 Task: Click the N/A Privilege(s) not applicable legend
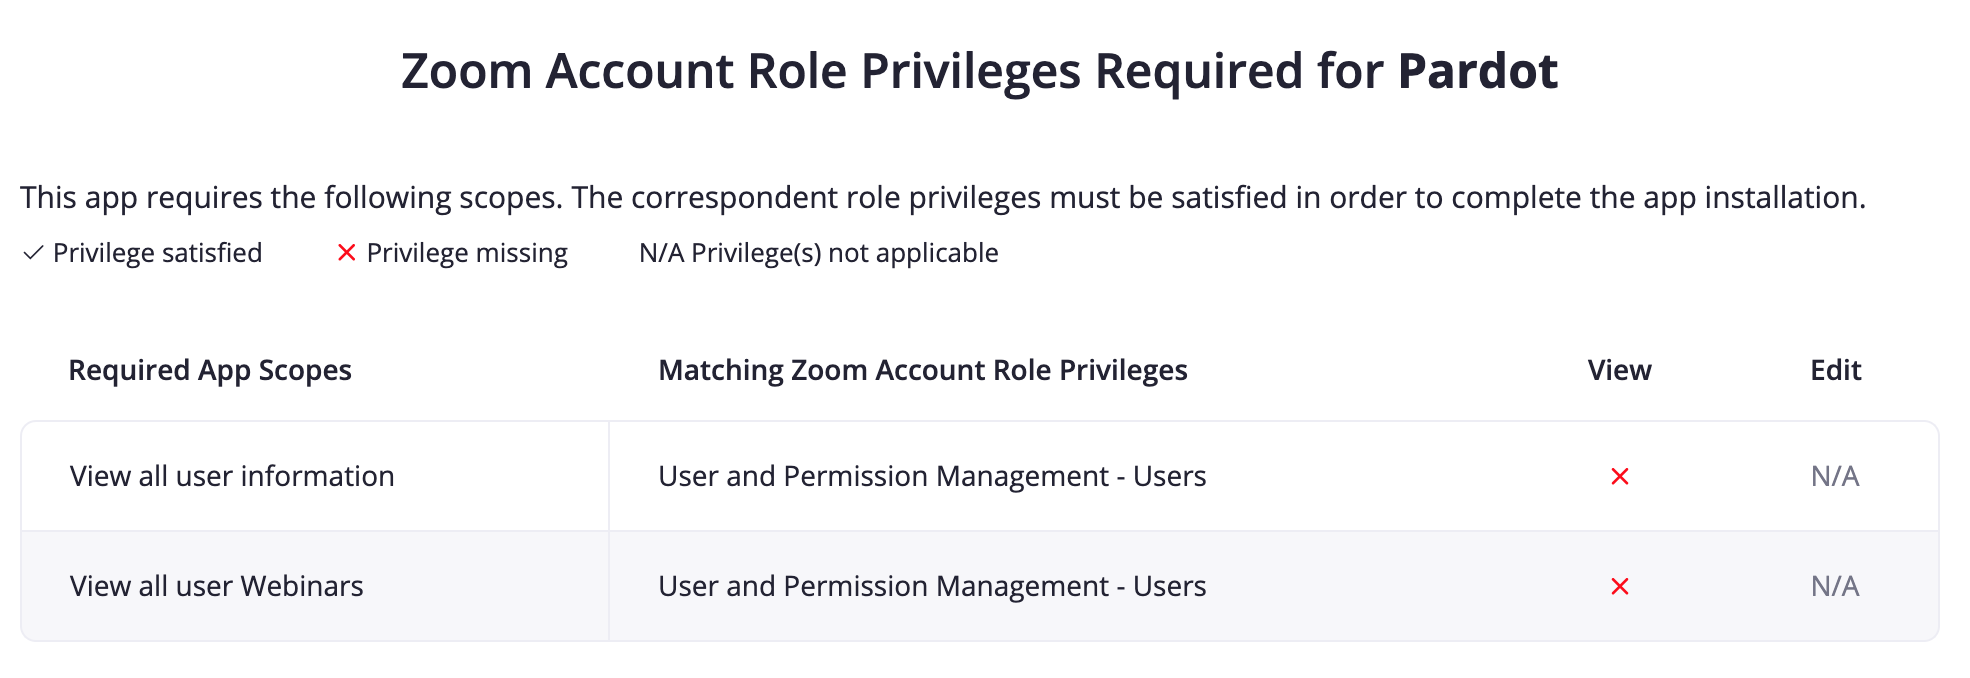[818, 253]
